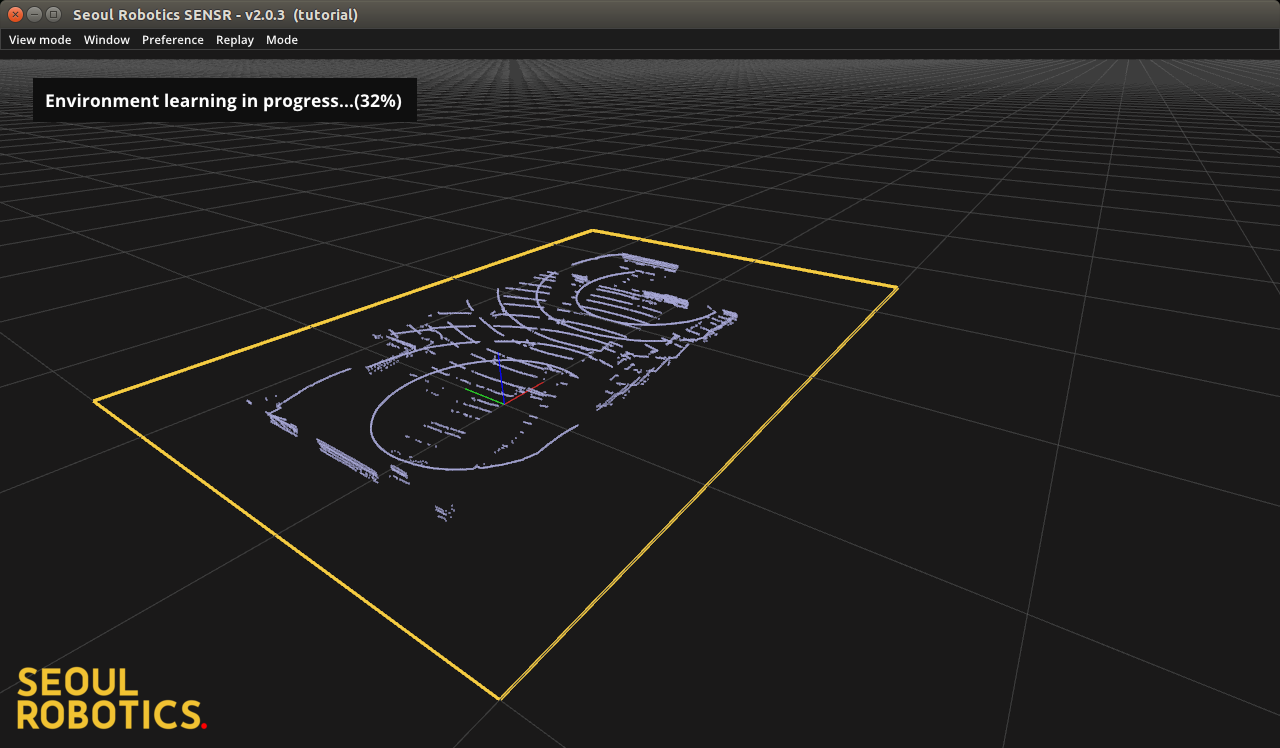Minimize the SENSR window
The image size is (1280, 748).
34,14
